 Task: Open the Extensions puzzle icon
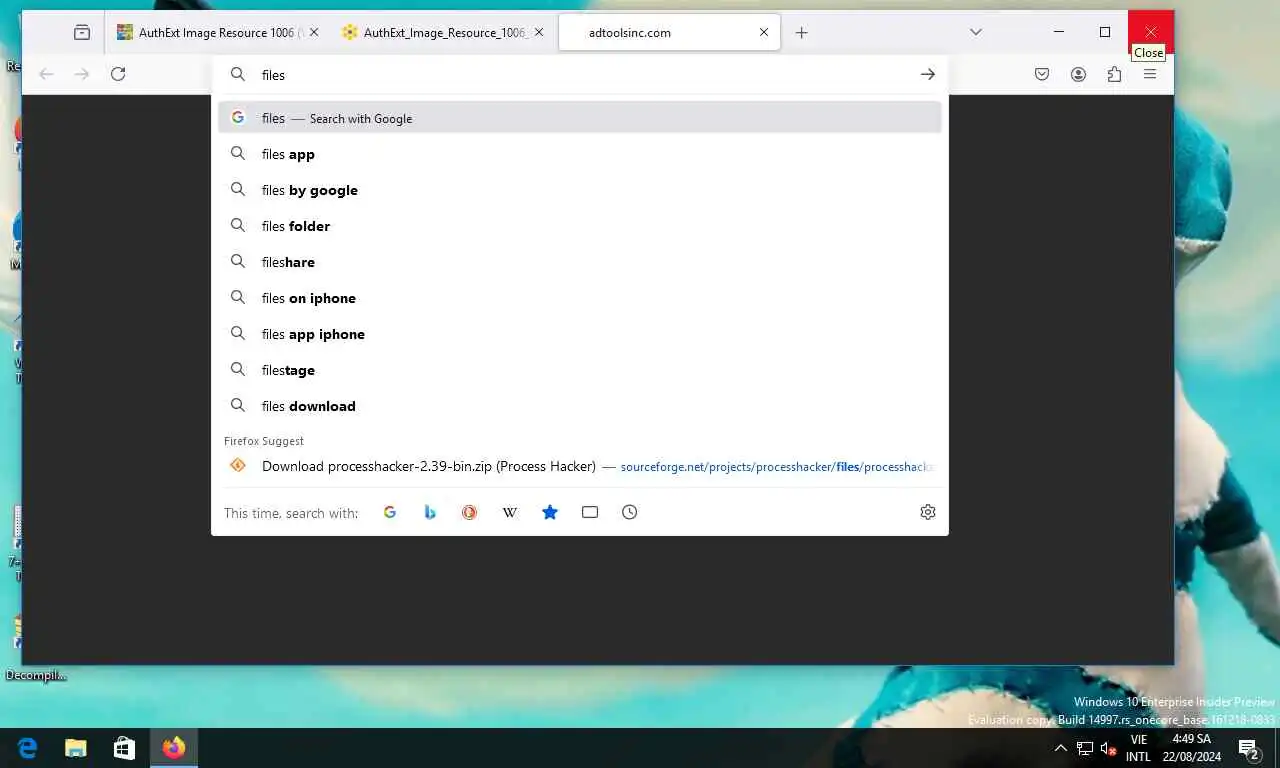pyautogui.click(x=1114, y=74)
